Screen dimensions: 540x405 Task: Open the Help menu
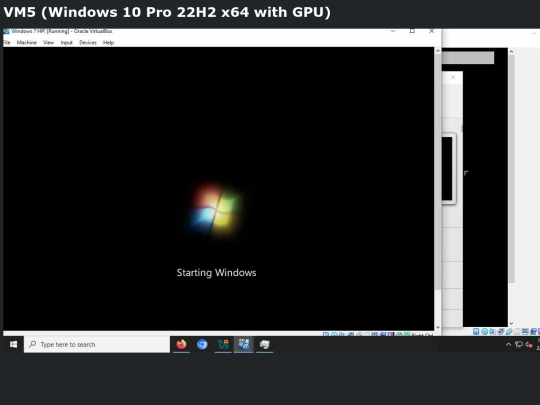(x=108, y=42)
